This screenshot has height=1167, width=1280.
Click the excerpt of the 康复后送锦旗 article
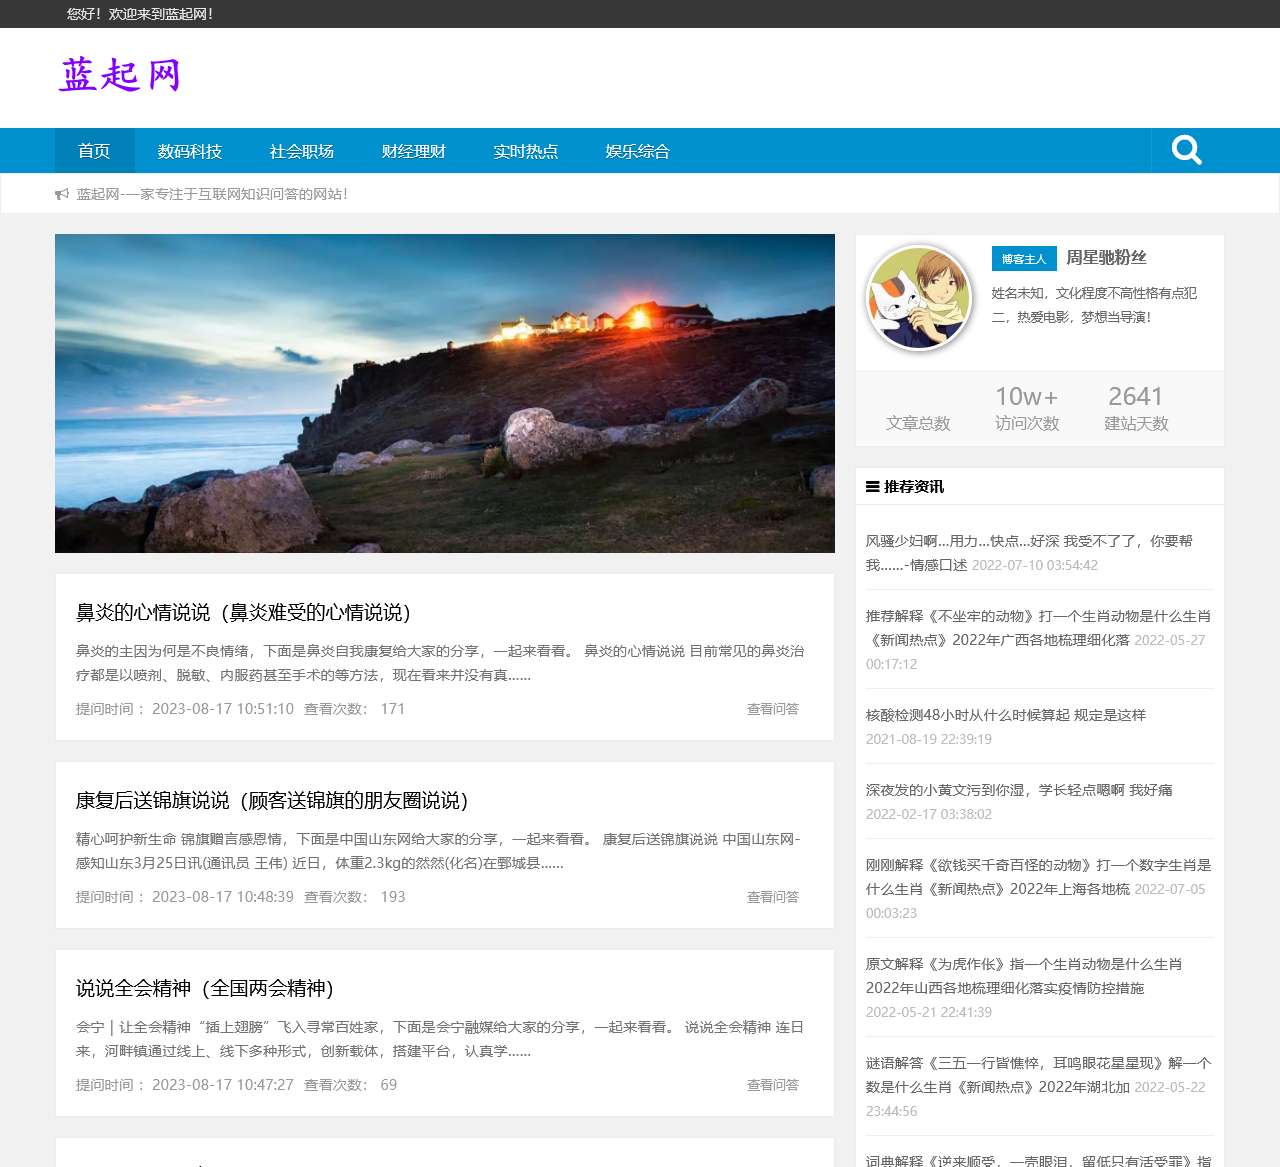(x=438, y=851)
